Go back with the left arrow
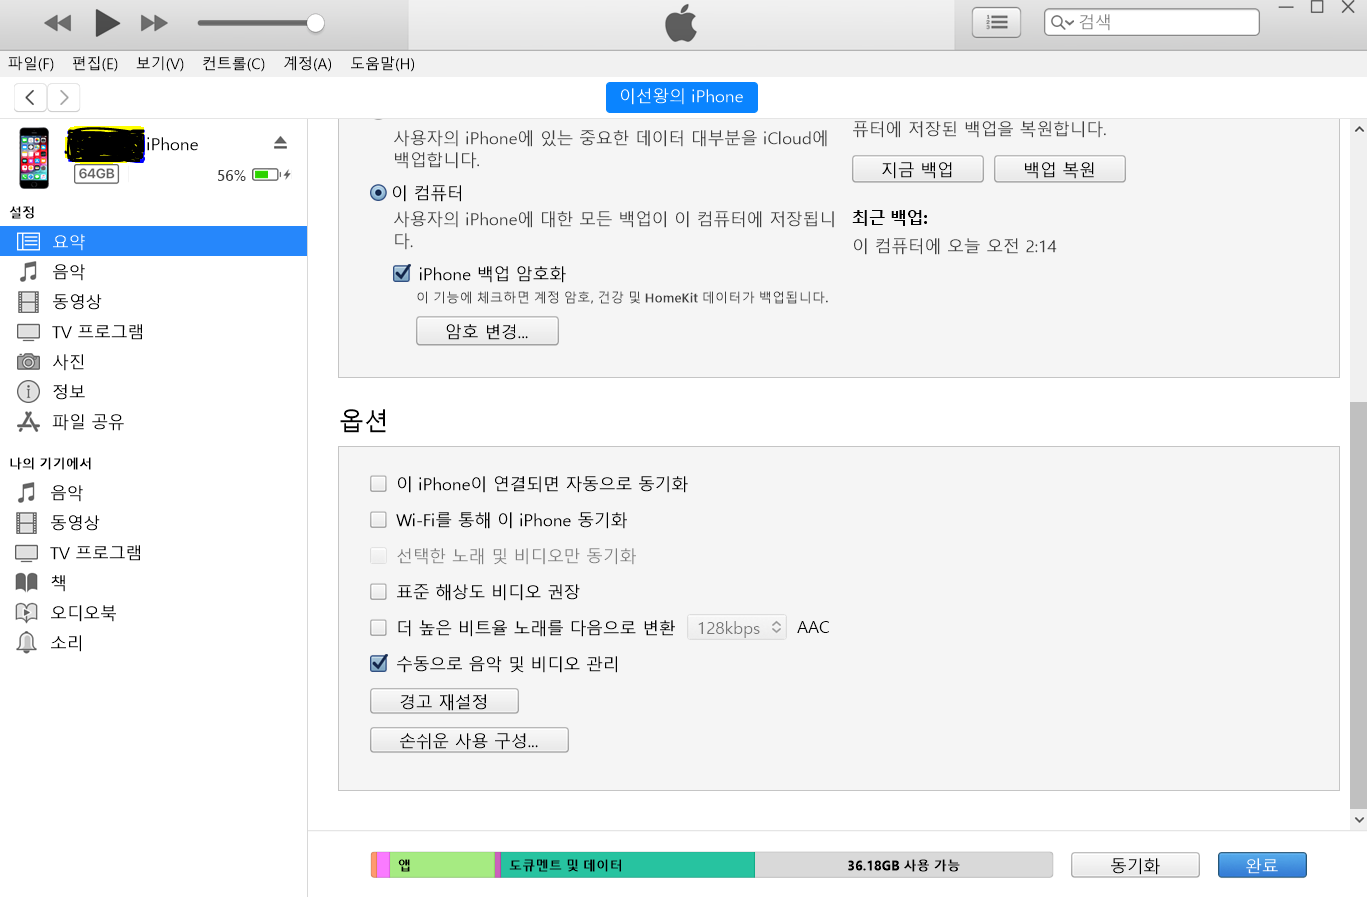The height and width of the screenshot is (897, 1367). point(30,97)
